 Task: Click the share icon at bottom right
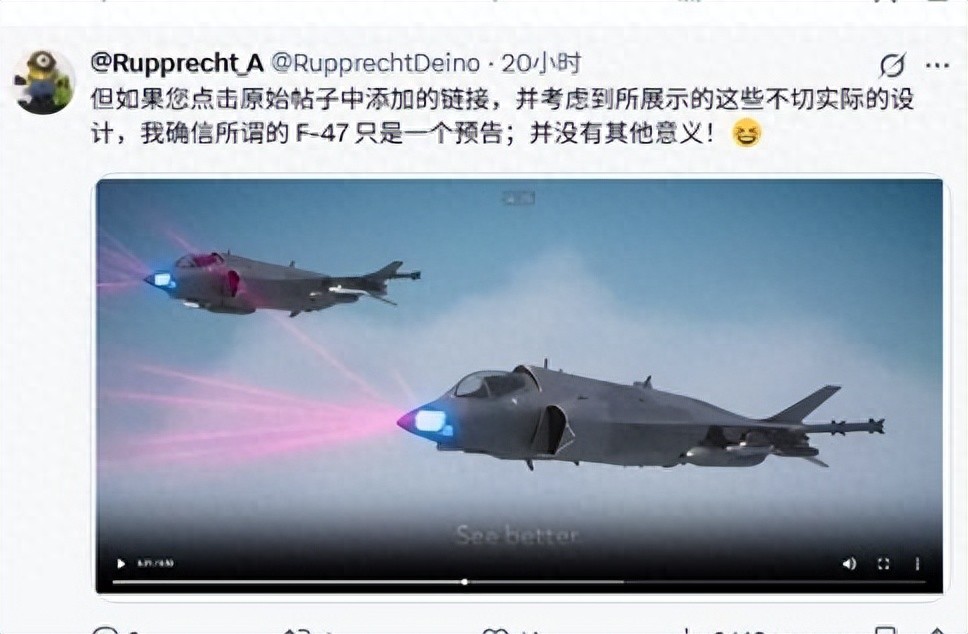coord(937,630)
